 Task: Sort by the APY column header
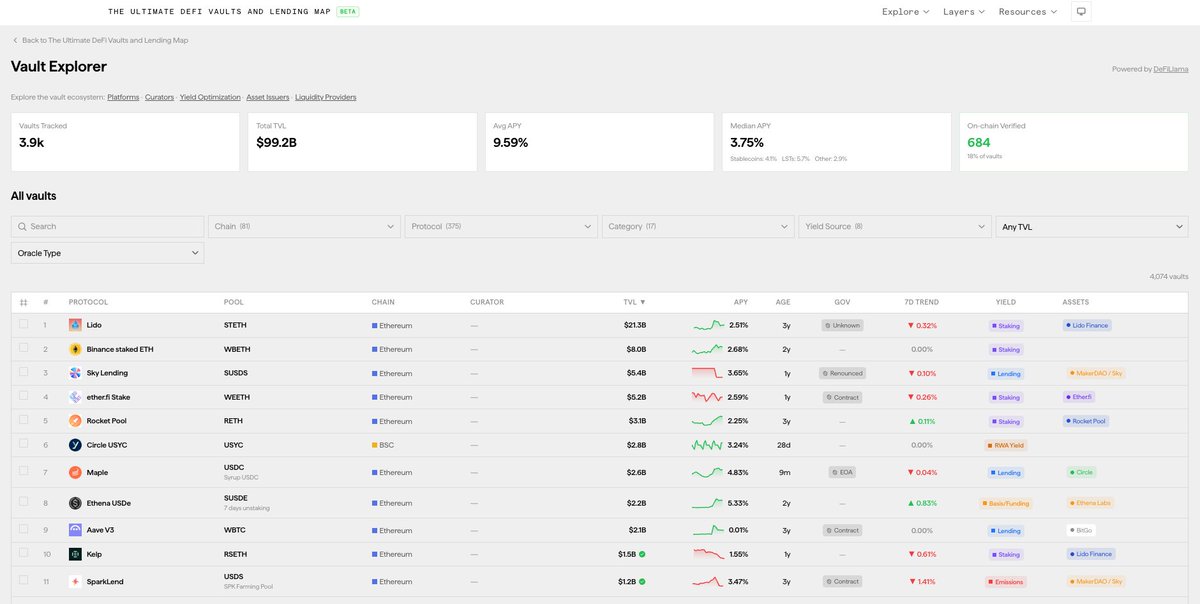[741, 302]
